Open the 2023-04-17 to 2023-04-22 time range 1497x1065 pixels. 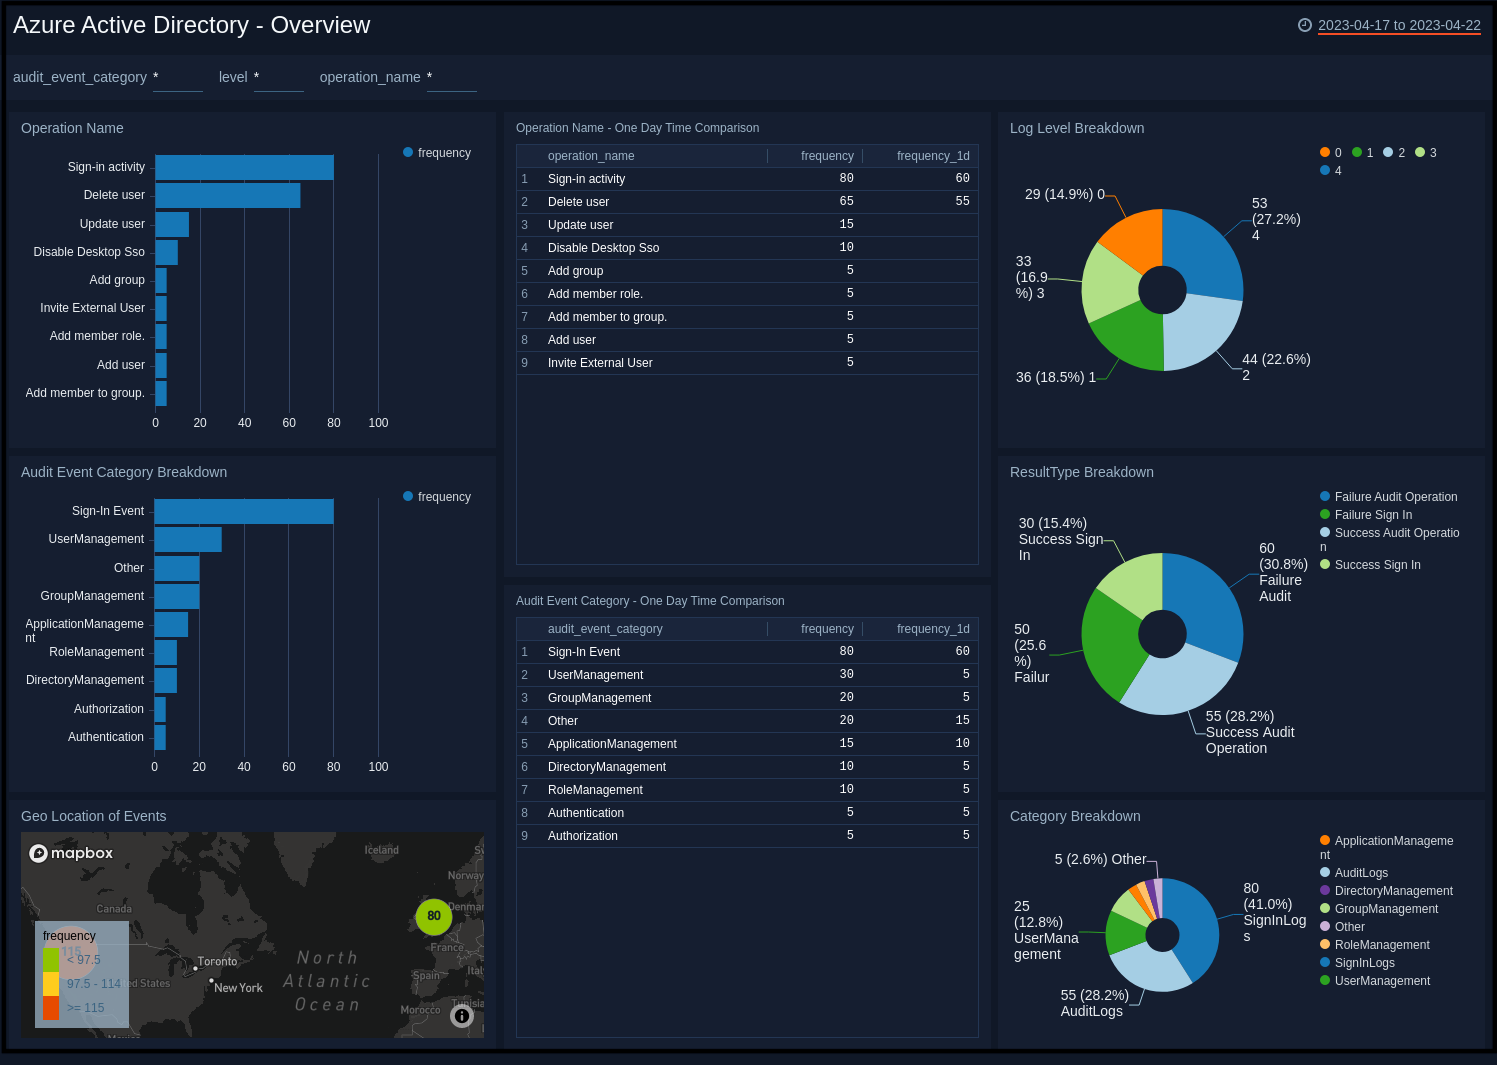(x=1399, y=25)
